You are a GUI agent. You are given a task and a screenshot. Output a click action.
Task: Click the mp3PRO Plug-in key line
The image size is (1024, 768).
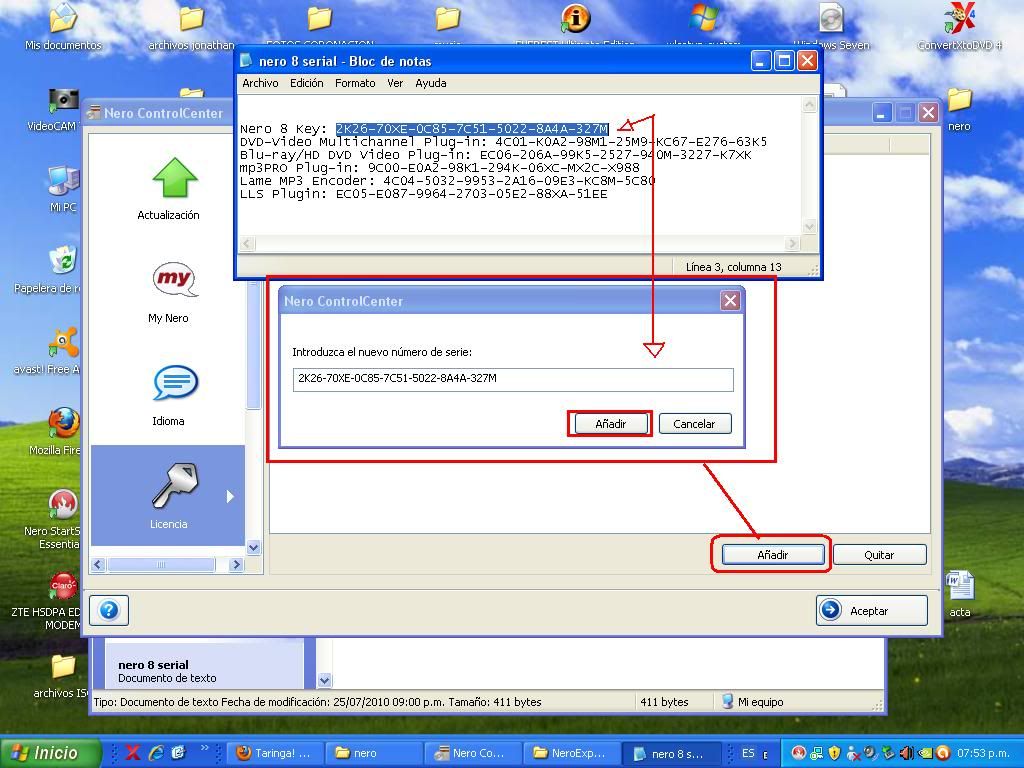440,168
